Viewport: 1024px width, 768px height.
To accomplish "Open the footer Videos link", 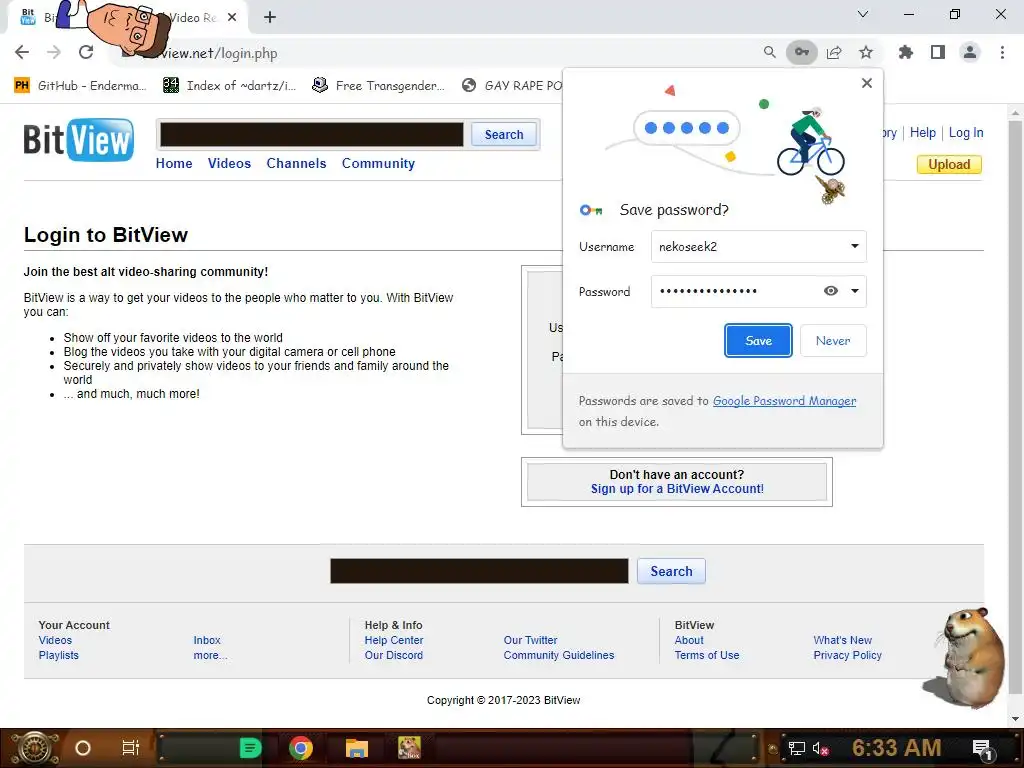I will point(55,640).
